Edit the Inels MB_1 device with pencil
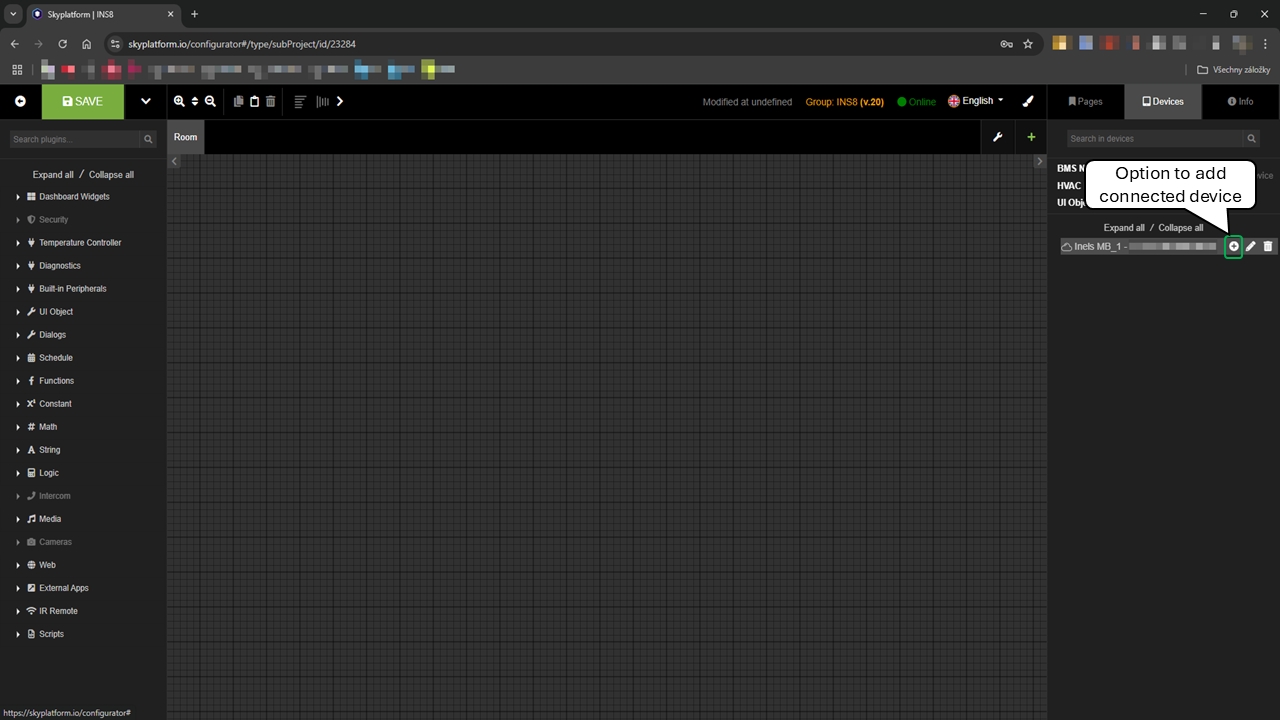The width and height of the screenshot is (1280, 720). click(x=1250, y=246)
